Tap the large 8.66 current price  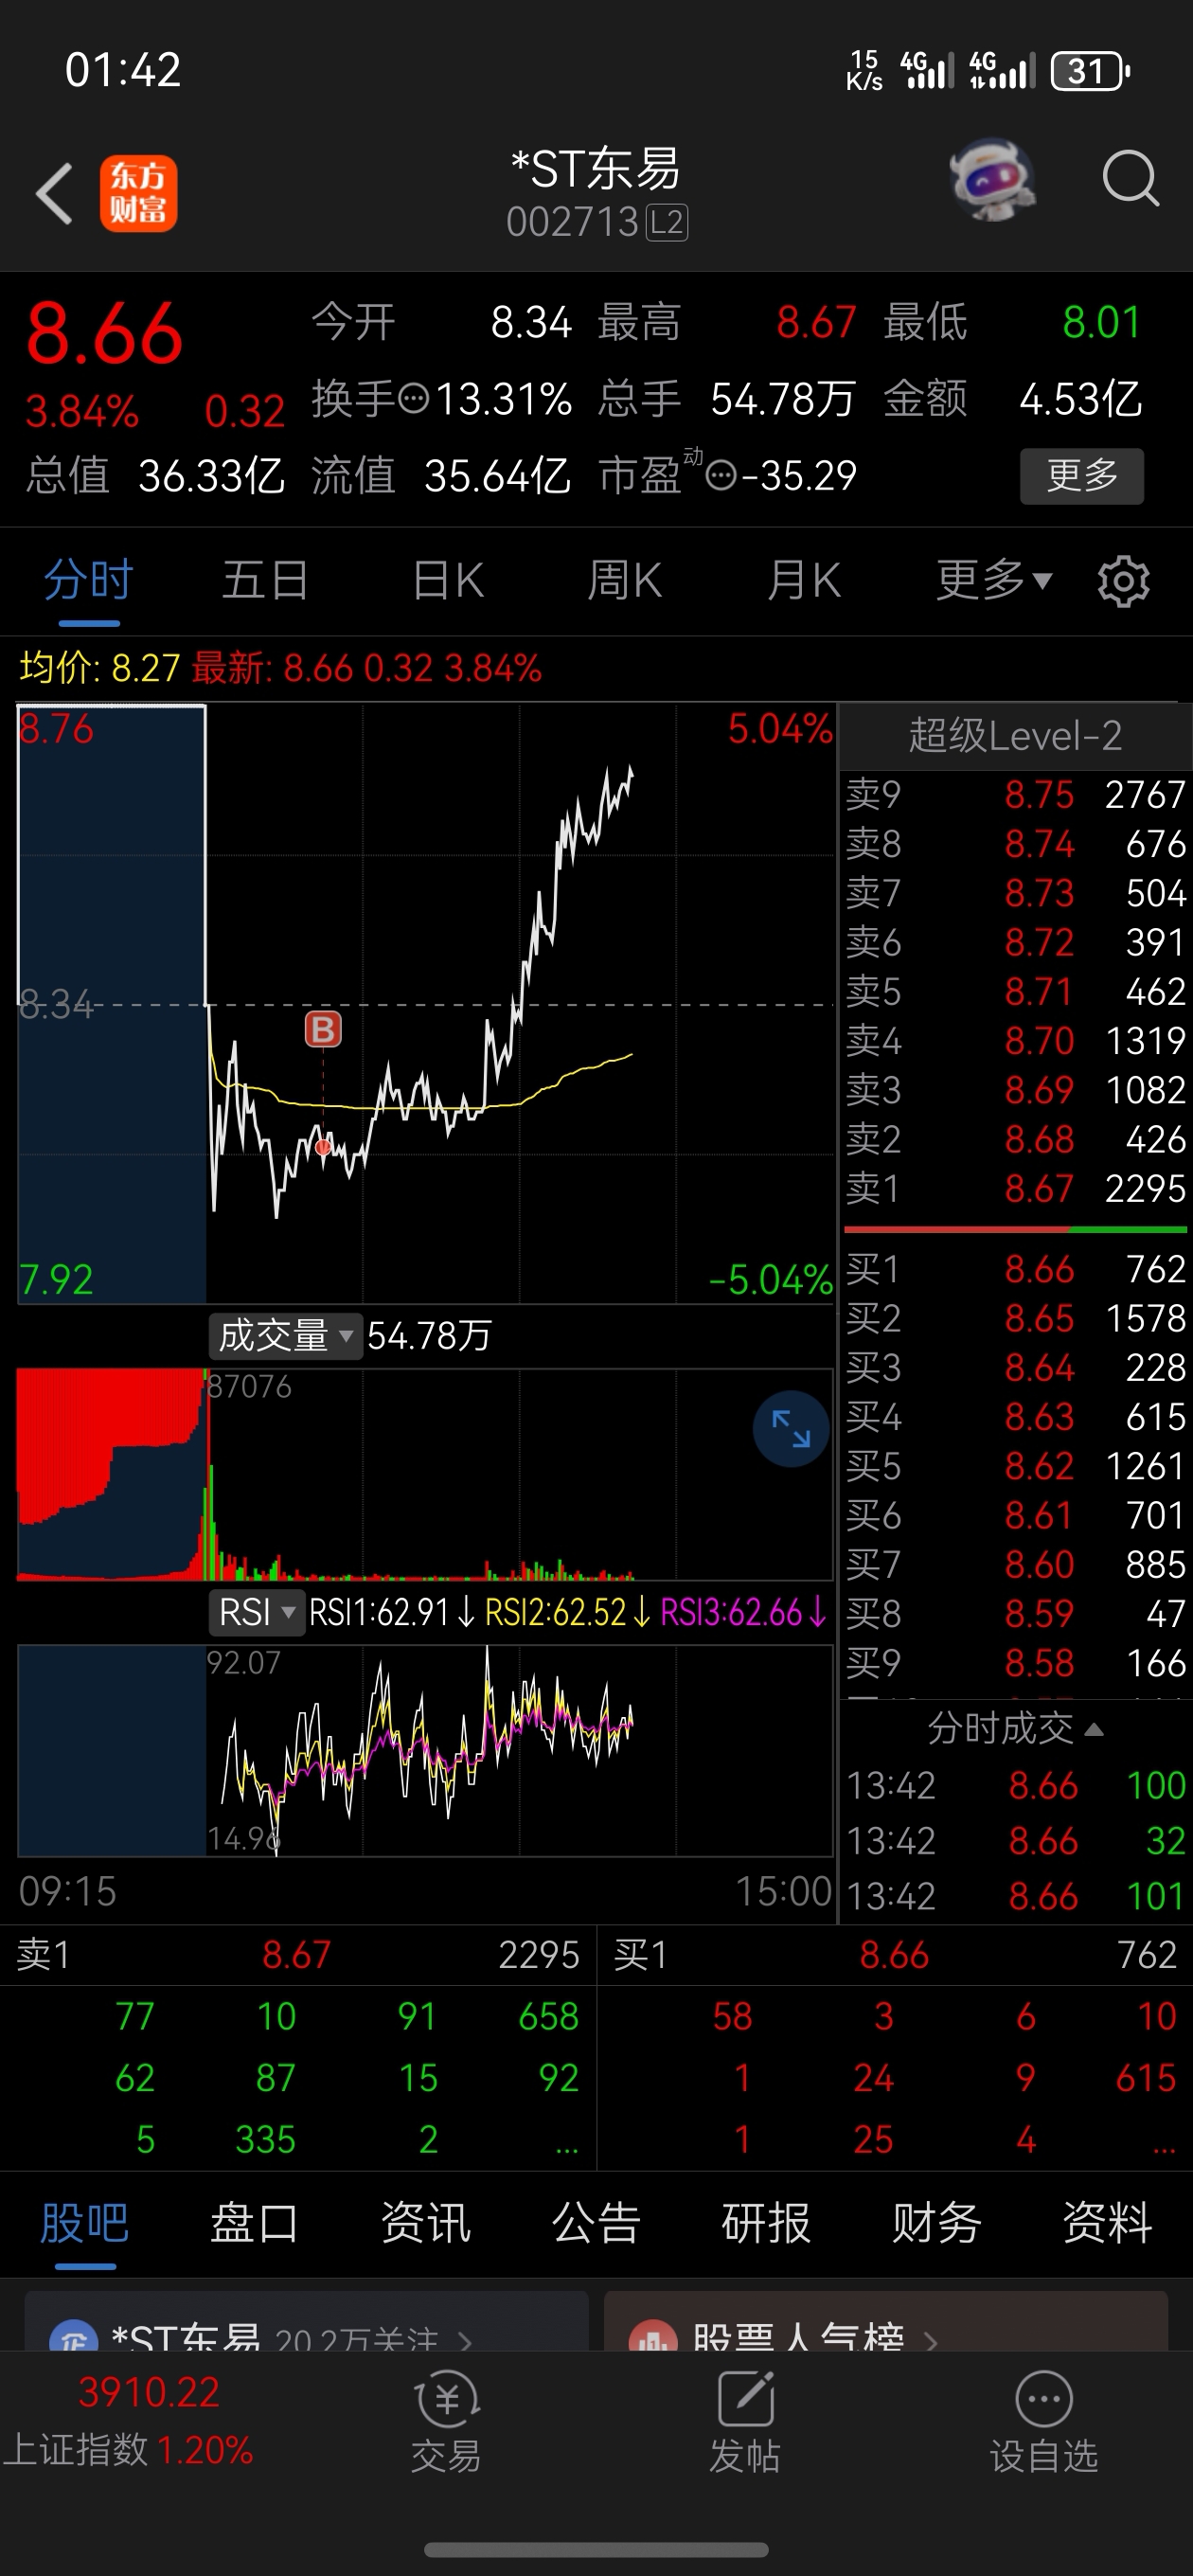click(105, 334)
